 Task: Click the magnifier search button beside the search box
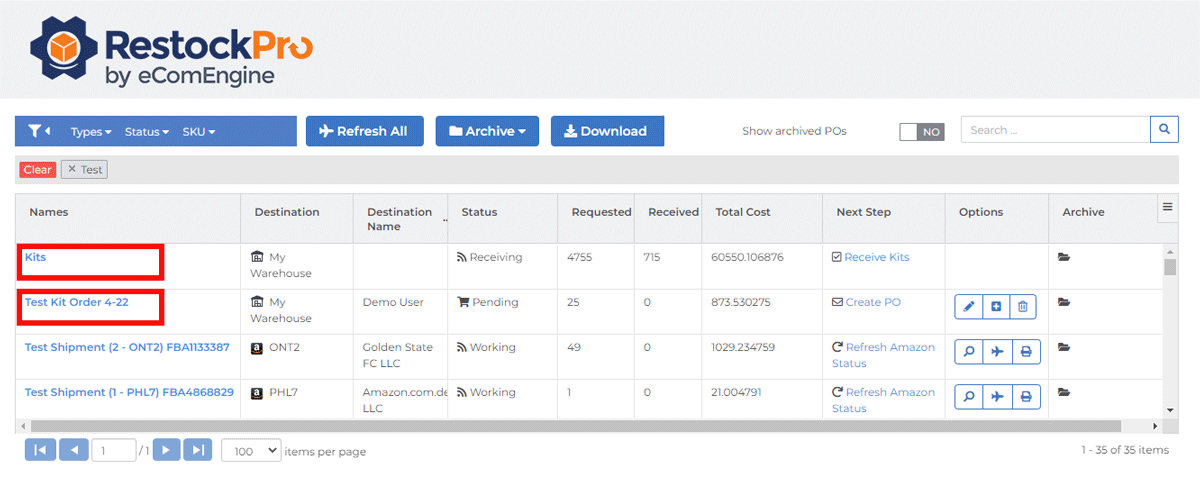(x=1164, y=130)
